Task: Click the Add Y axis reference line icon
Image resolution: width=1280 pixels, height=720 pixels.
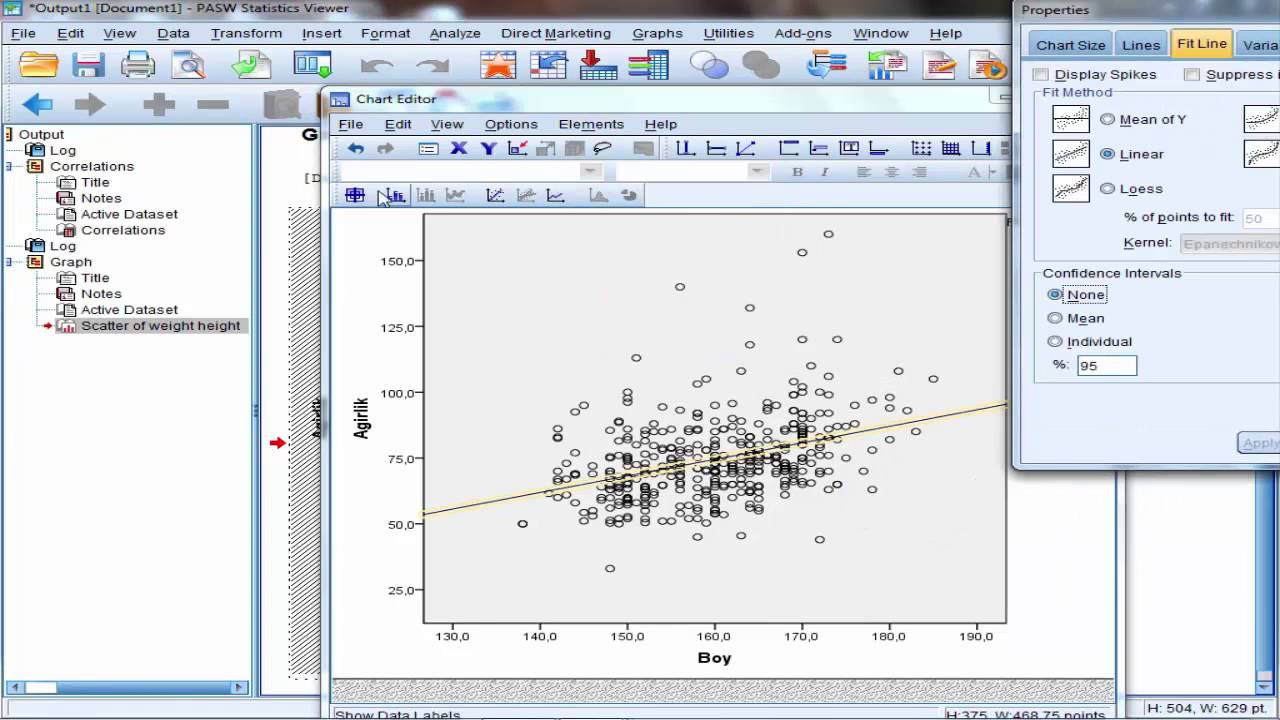Action: (716, 148)
